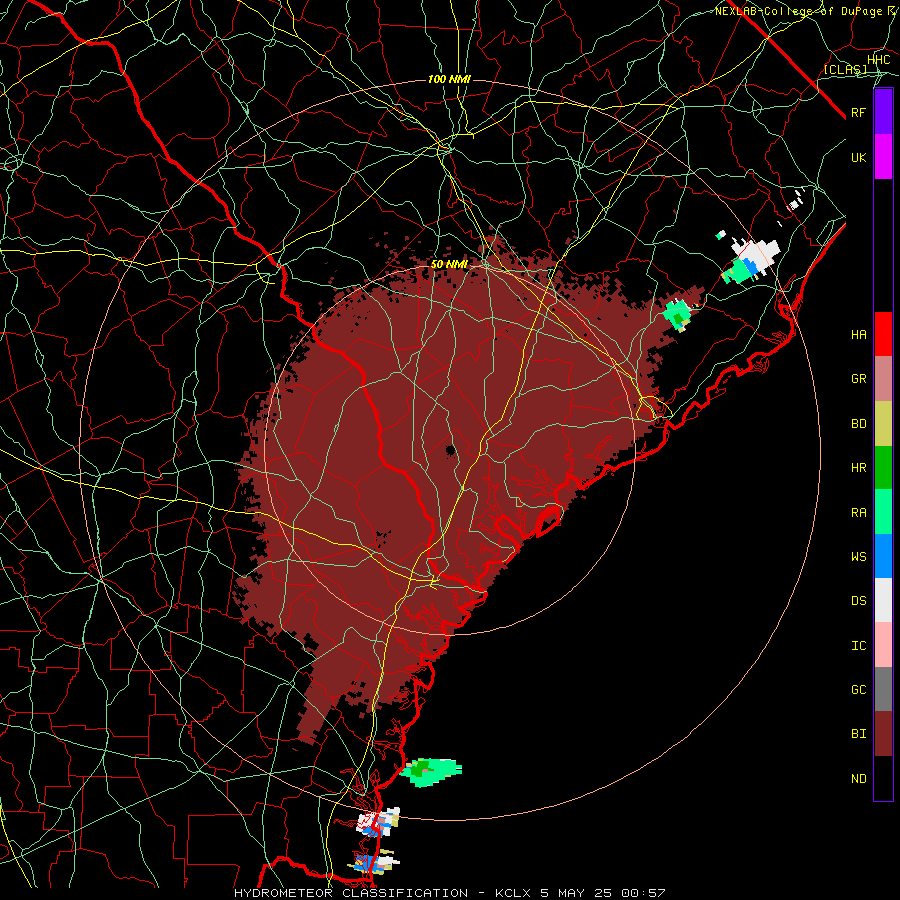The image size is (900, 900).
Task: Click the "5 MAY 25" date text
Action: pyautogui.click(x=576, y=893)
